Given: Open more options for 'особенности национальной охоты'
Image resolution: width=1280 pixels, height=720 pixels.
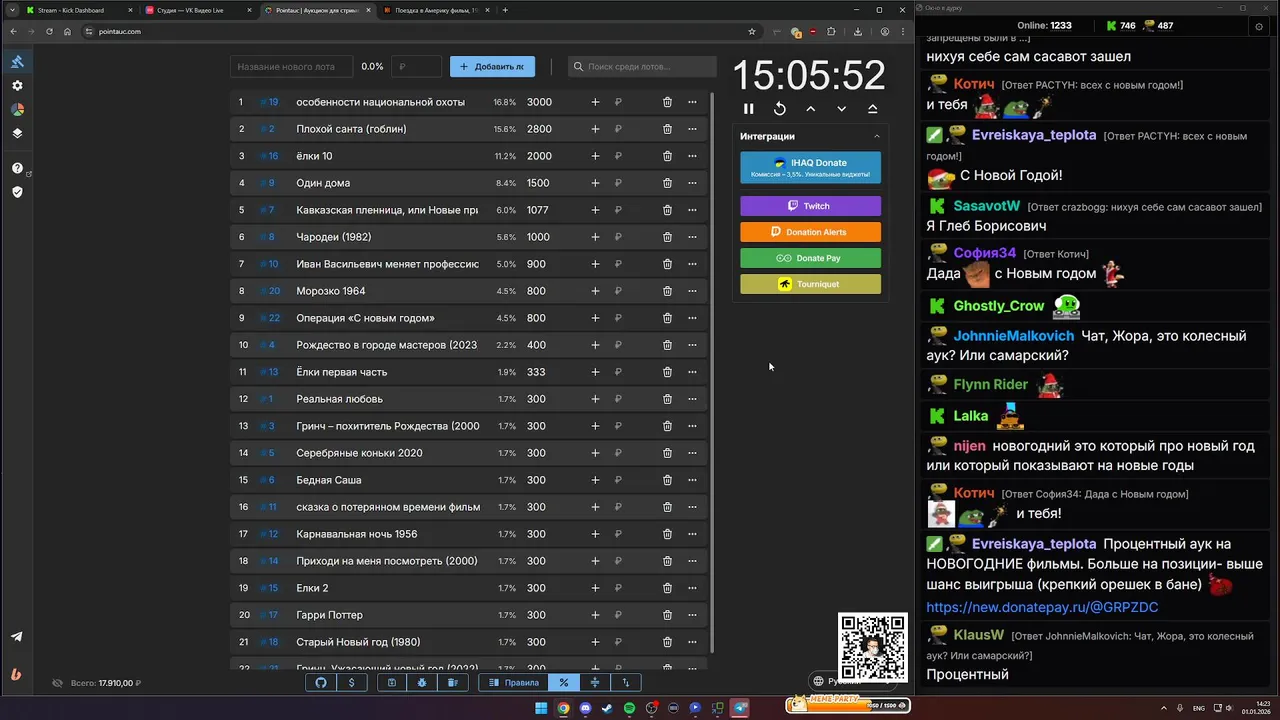Looking at the screenshot, I should click(x=692, y=102).
